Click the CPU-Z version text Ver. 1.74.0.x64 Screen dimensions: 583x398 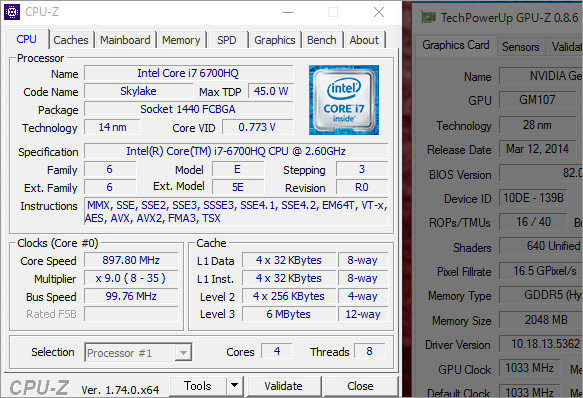(x=120, y=390)
